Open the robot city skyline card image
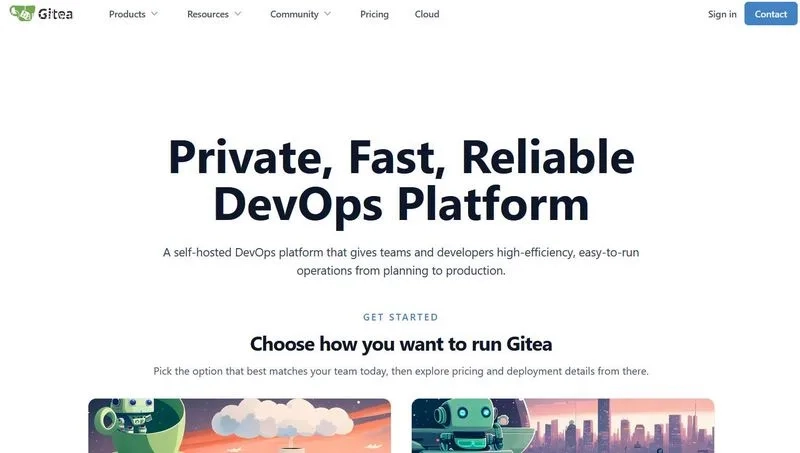This screenshot has height=453, width=800. [563, 426]
